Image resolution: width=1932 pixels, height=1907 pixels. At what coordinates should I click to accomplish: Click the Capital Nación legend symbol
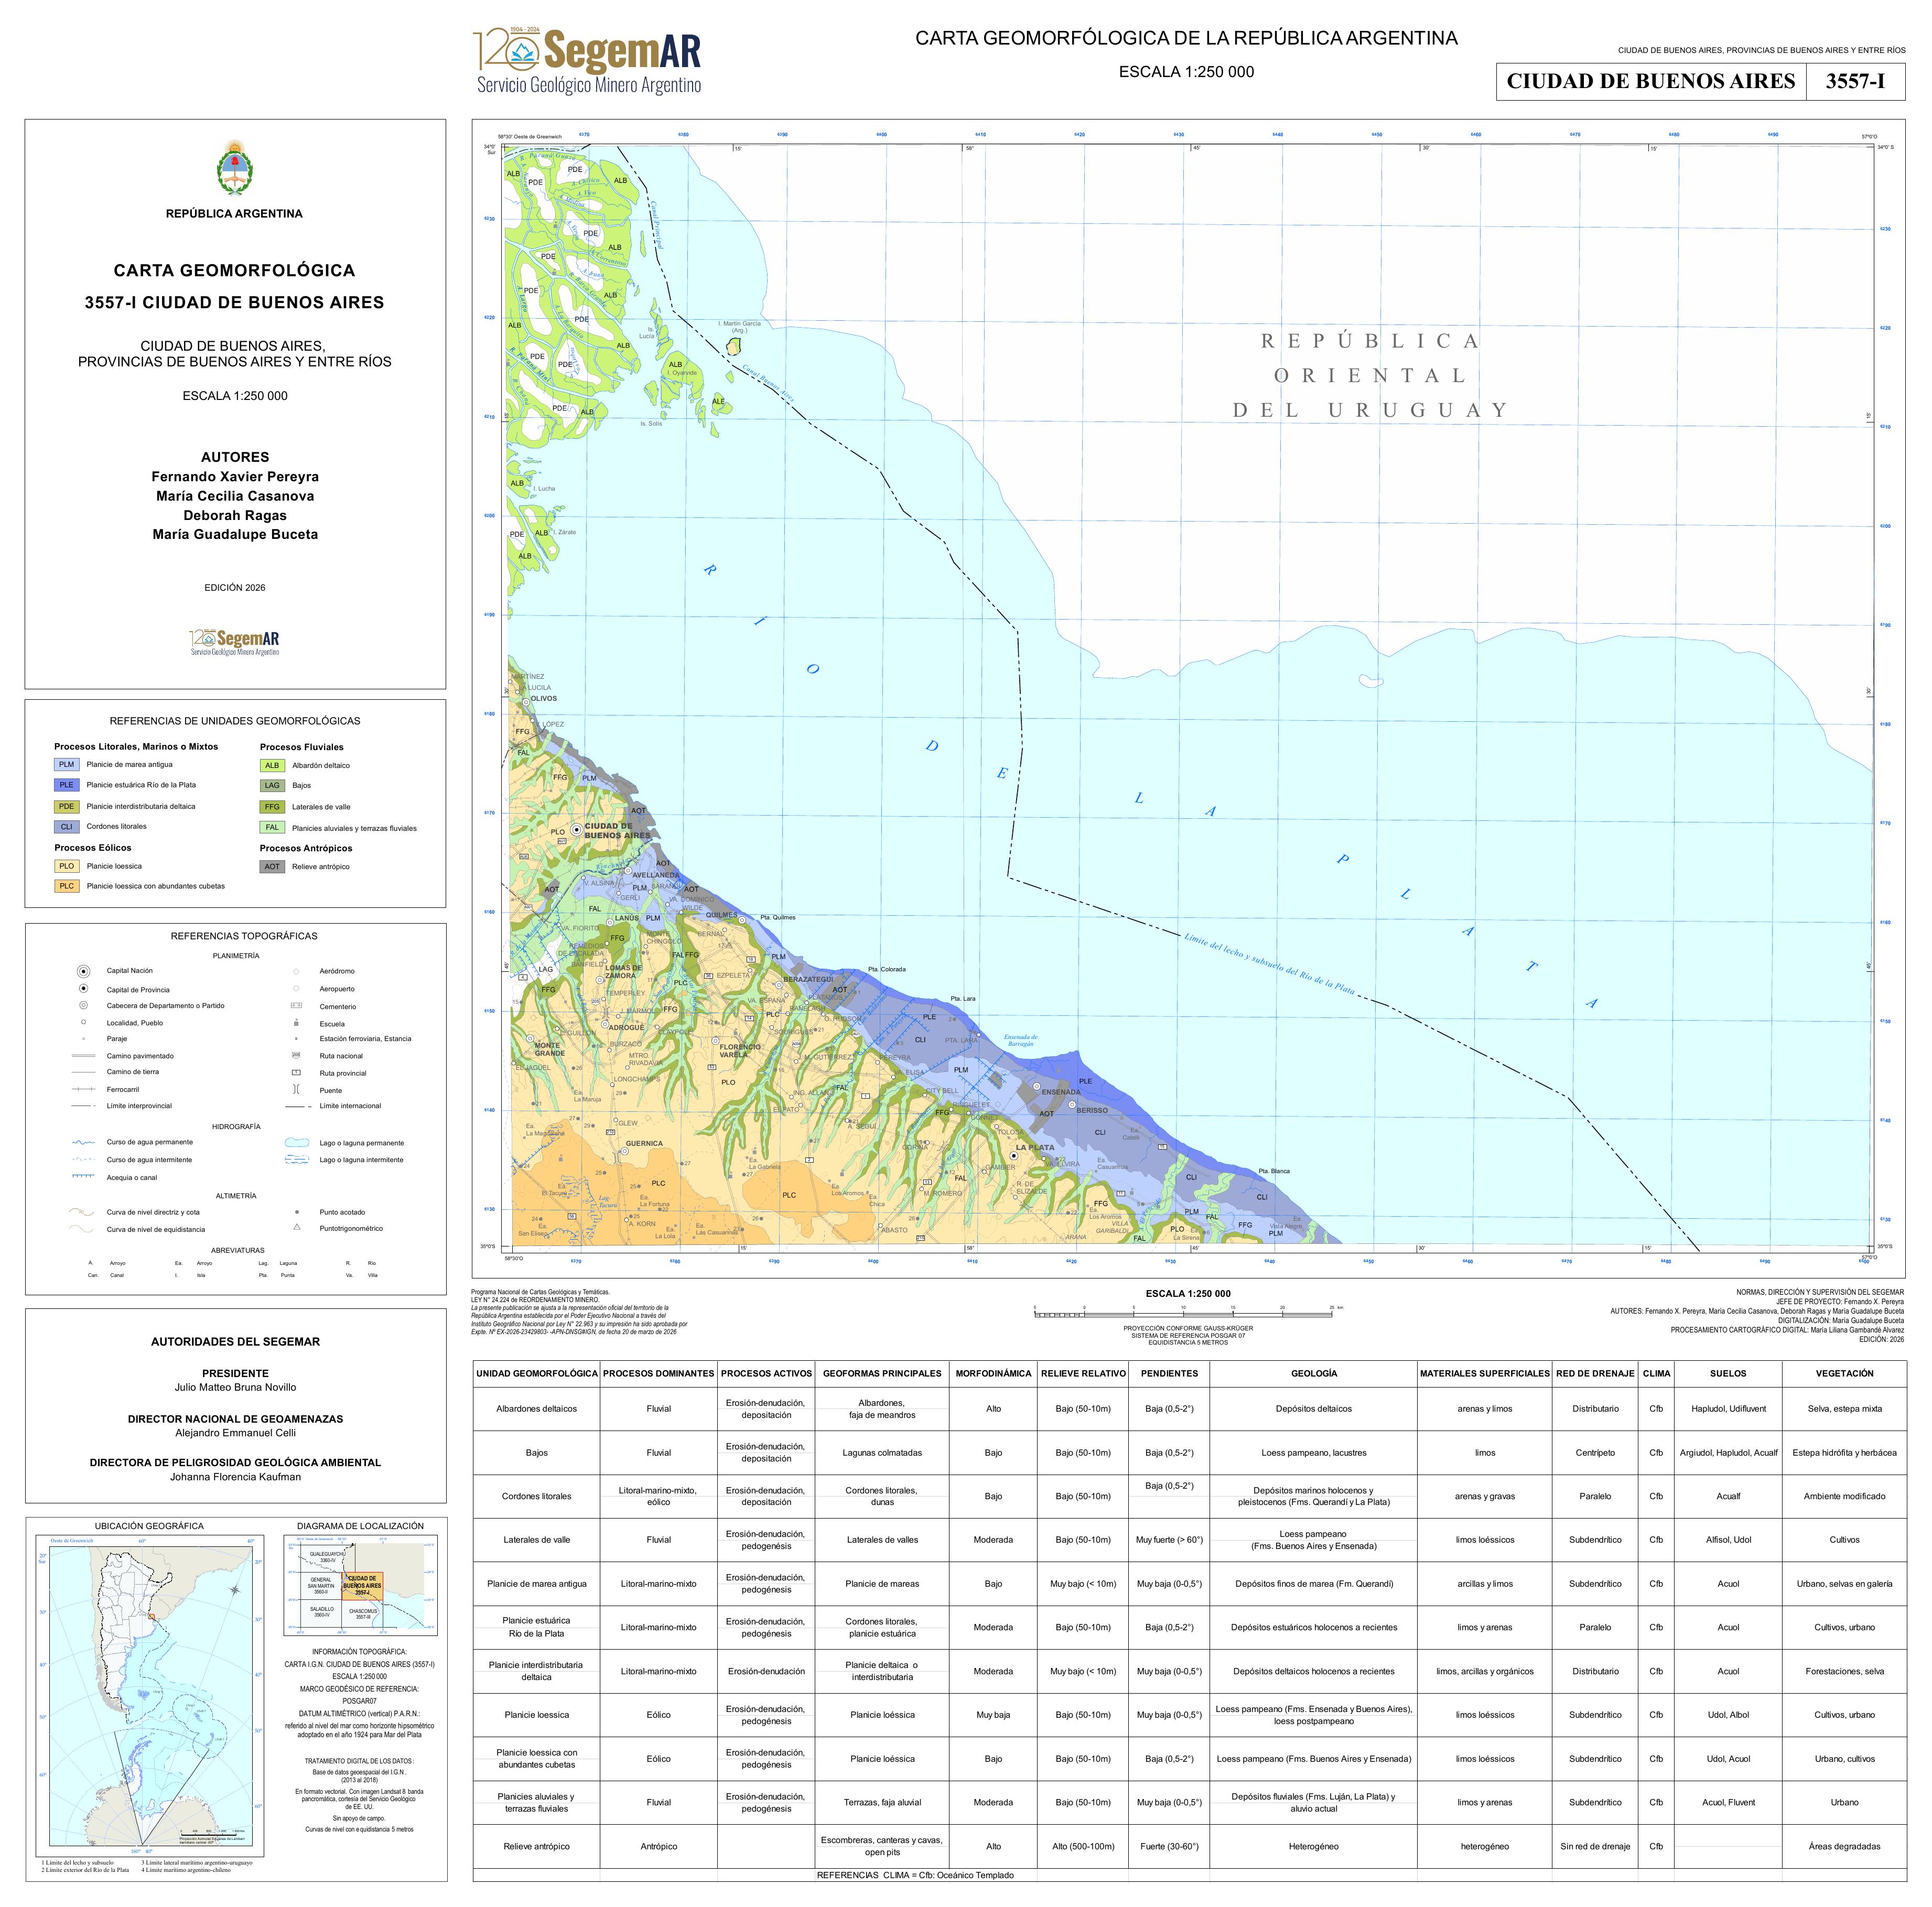tap(84, 971)
